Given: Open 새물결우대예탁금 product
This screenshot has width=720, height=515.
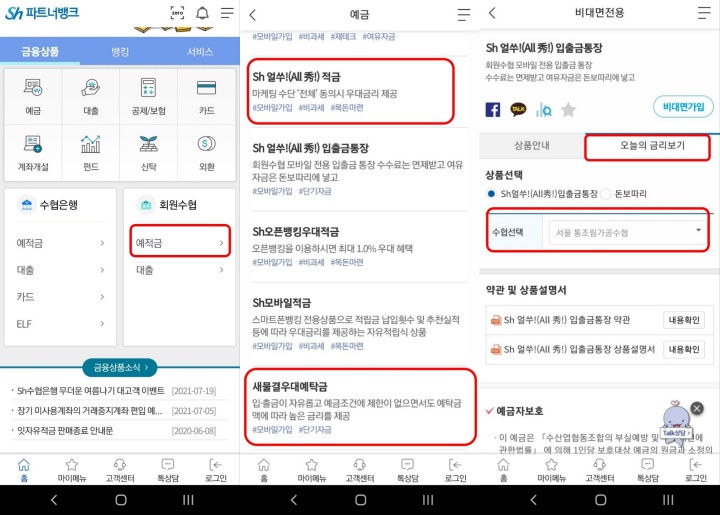Looking at the screenshot, I should click(360, 407).
